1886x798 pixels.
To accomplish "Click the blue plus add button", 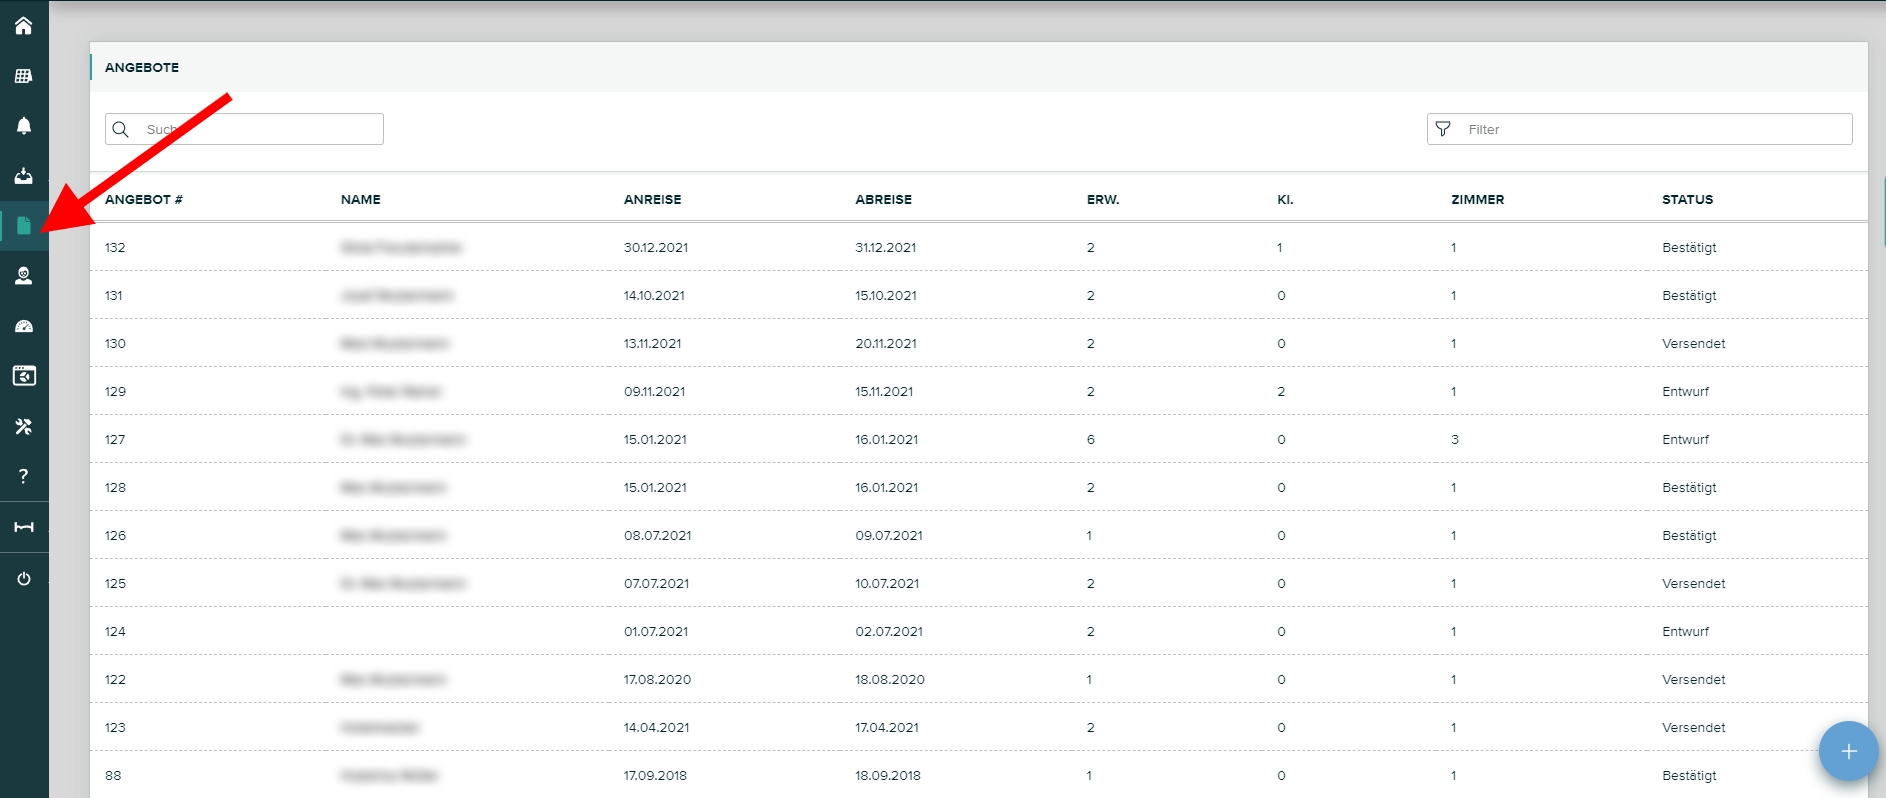I will [x=1847, y=751].
